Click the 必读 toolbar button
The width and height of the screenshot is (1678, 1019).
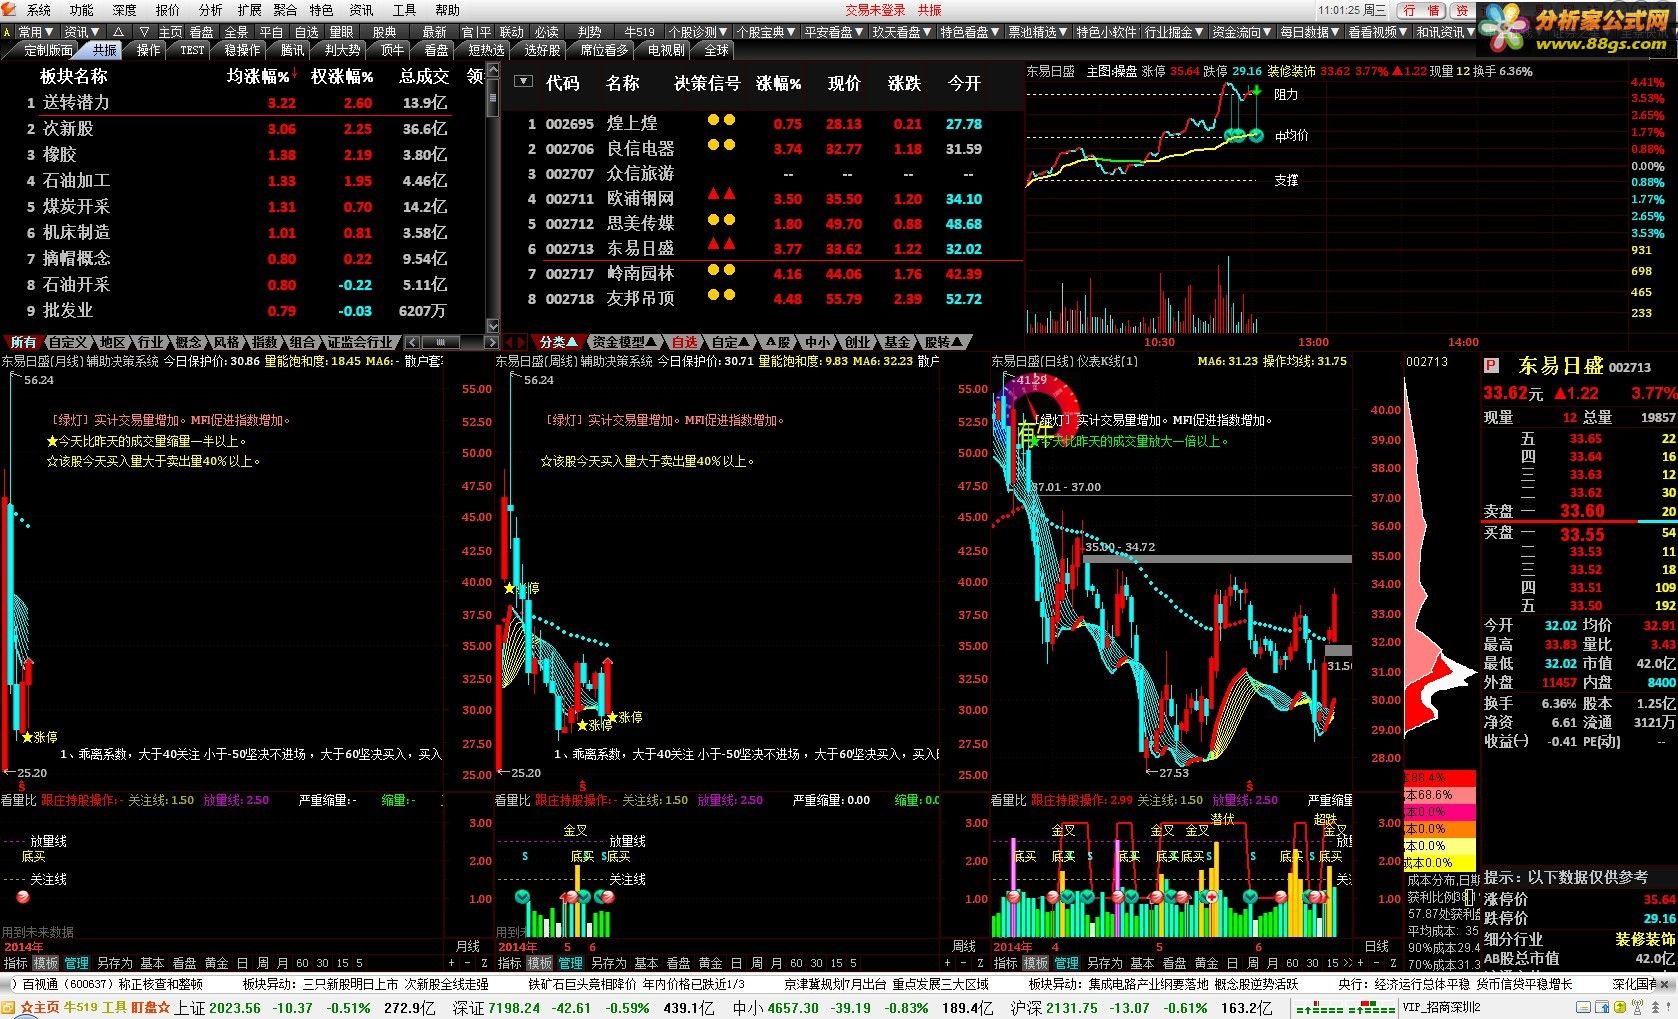547,32
